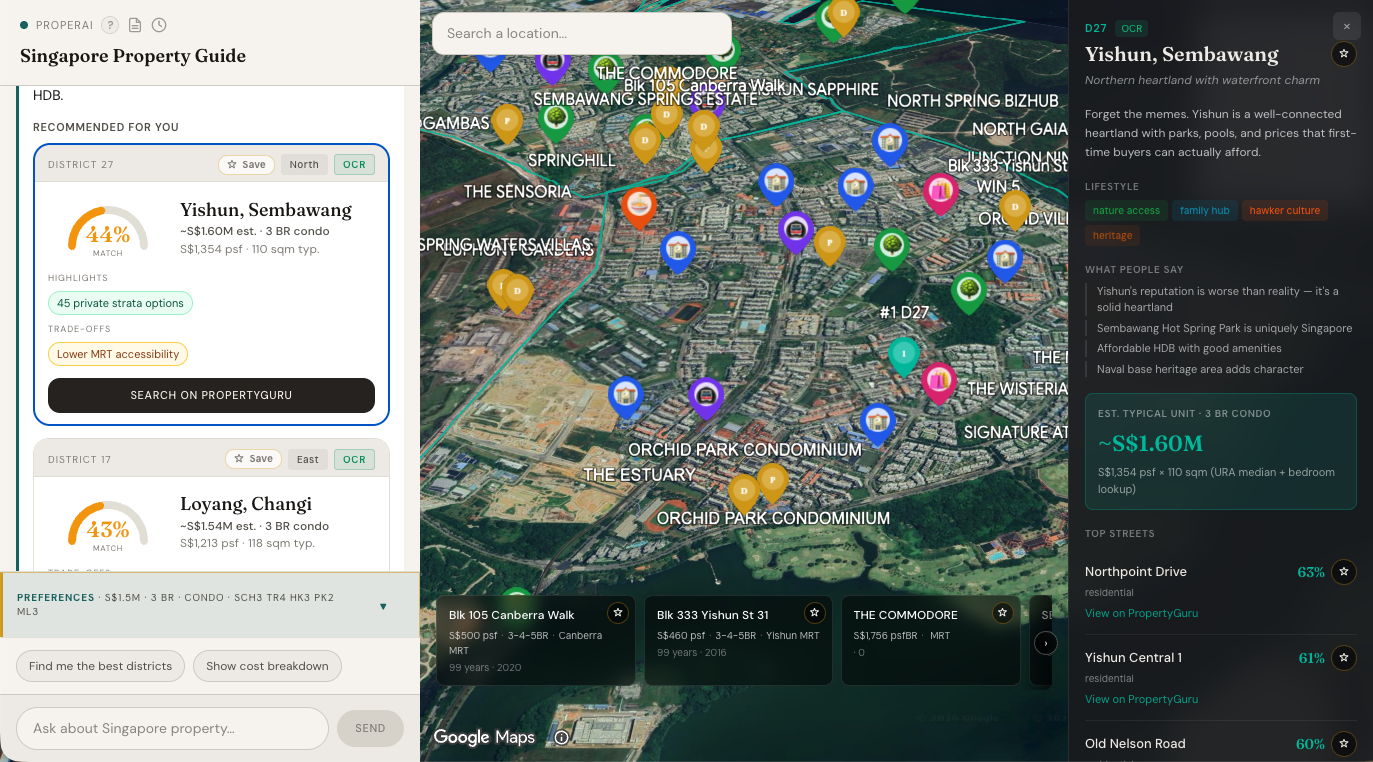Click THE SENSORIA map label
Viewport: 1373px width, 762px height.
[518, 191]
